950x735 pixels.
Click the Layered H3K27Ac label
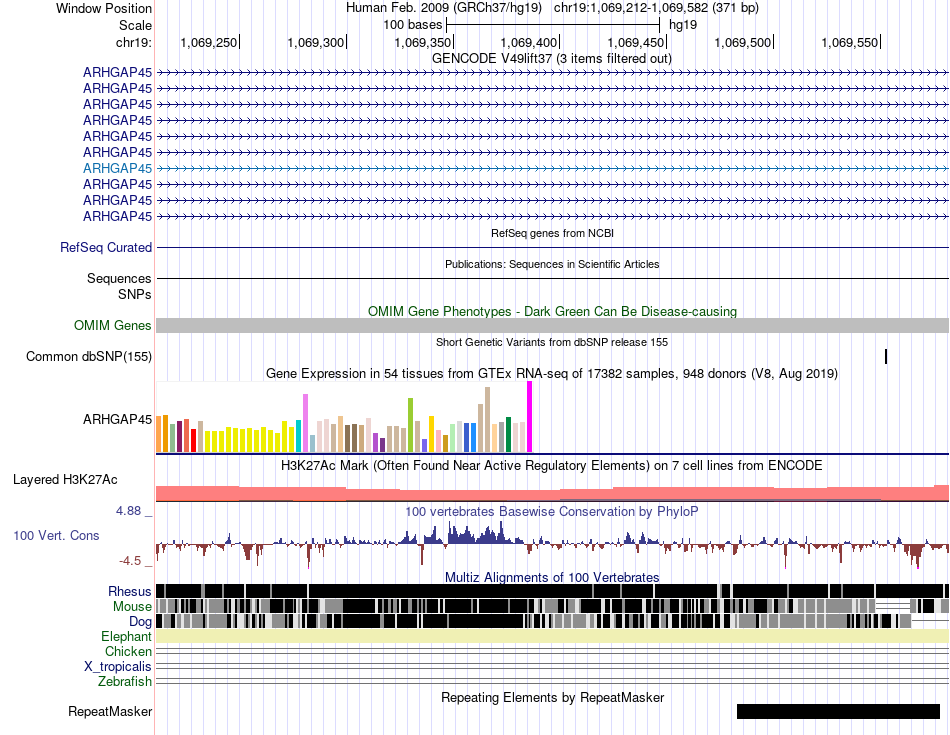point(65,479)
